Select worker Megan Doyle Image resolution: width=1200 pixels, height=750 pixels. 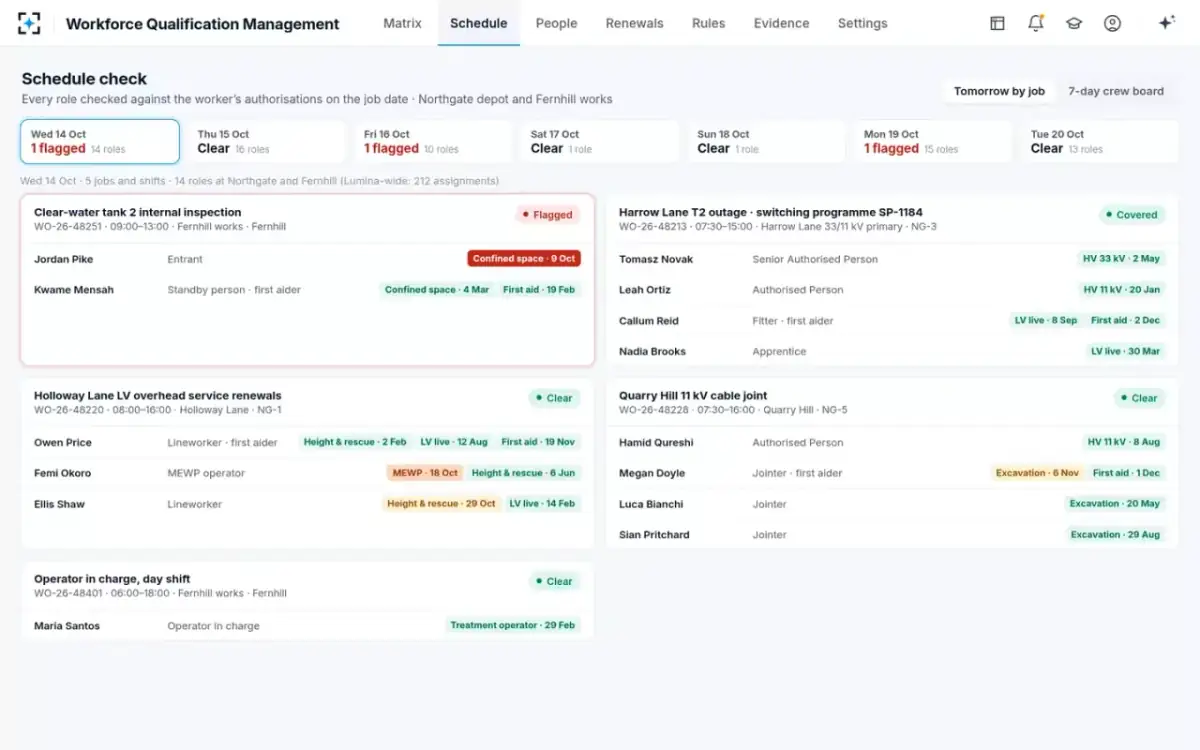click(x=652, y=473)
